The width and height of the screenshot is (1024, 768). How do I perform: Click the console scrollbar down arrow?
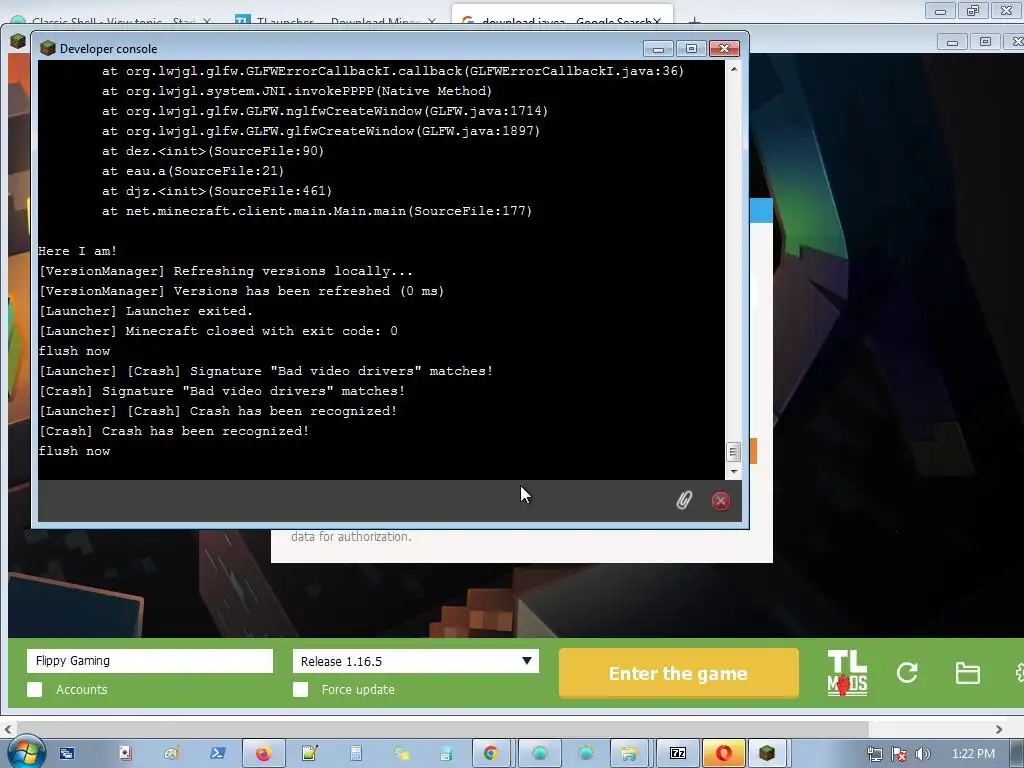[x=733, y=472]
